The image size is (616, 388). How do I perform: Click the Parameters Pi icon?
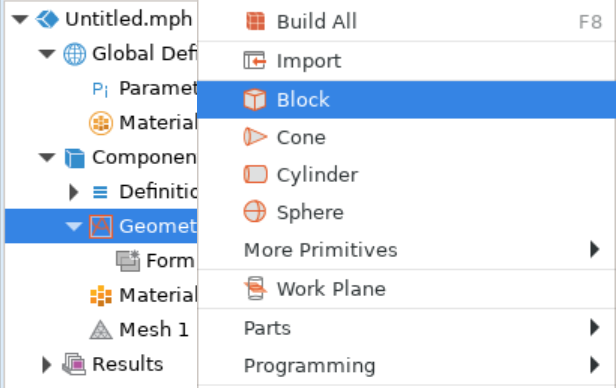point(100,89)
